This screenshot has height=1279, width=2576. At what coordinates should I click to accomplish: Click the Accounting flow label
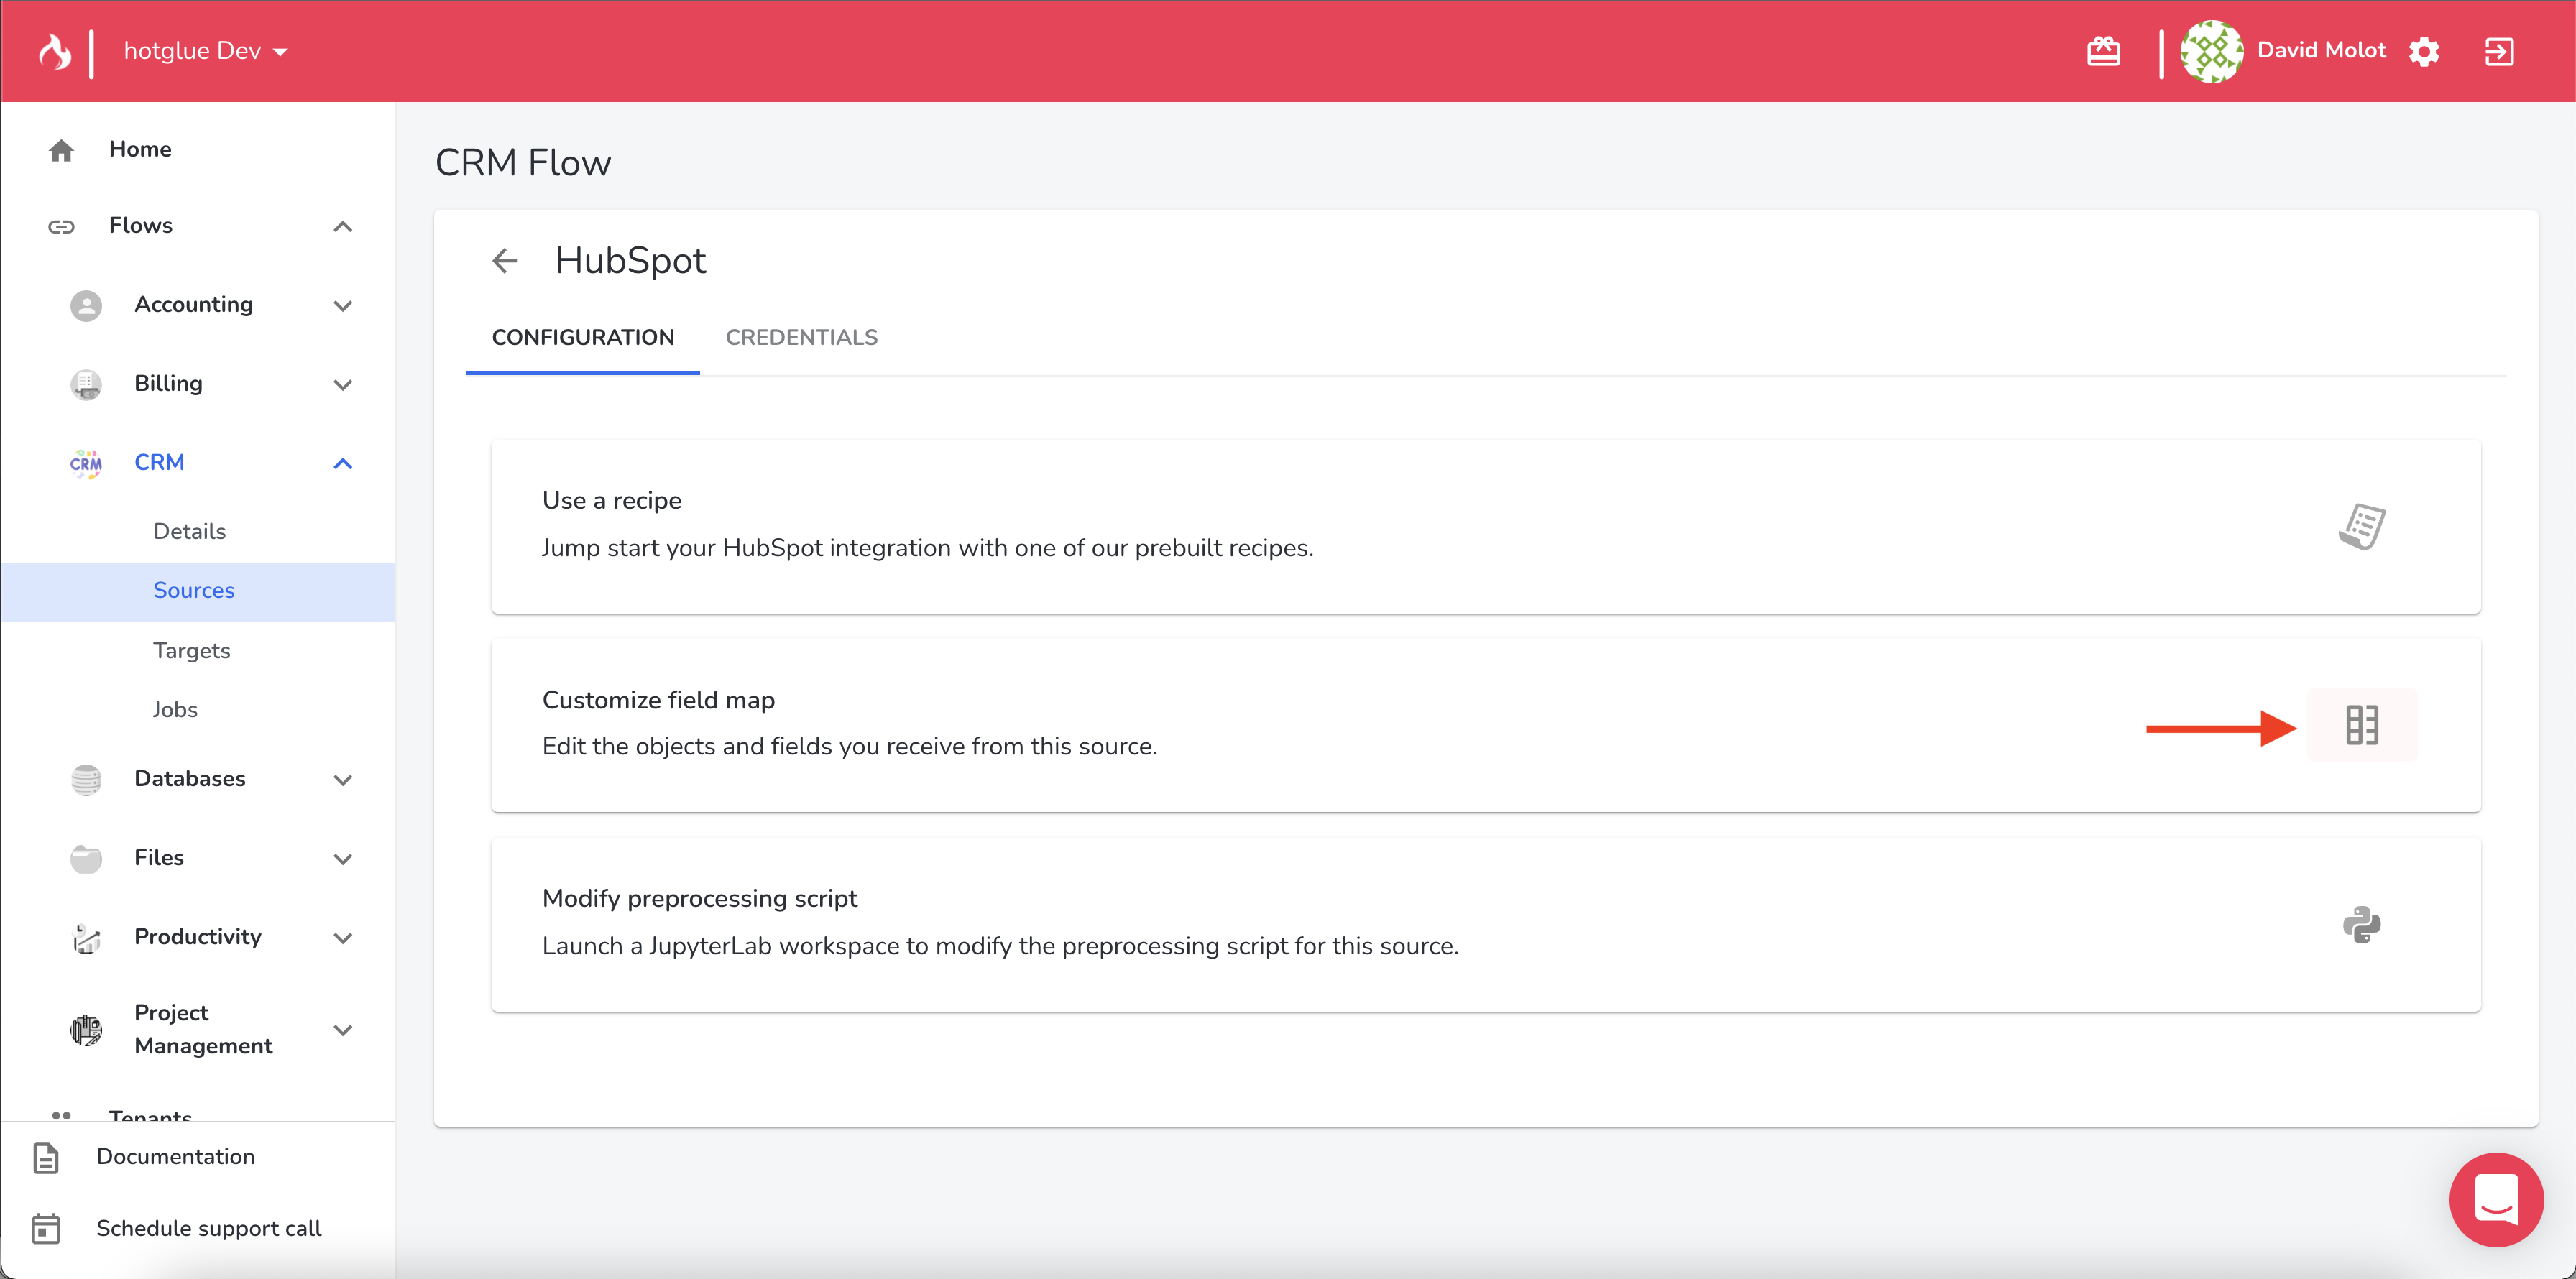pyautogui.click(x=194, y=304)
